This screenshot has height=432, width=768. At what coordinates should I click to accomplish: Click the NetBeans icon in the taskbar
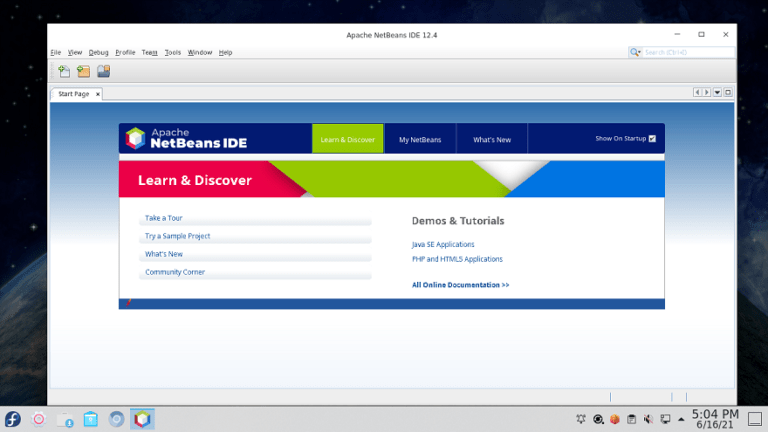click(142, 419)
